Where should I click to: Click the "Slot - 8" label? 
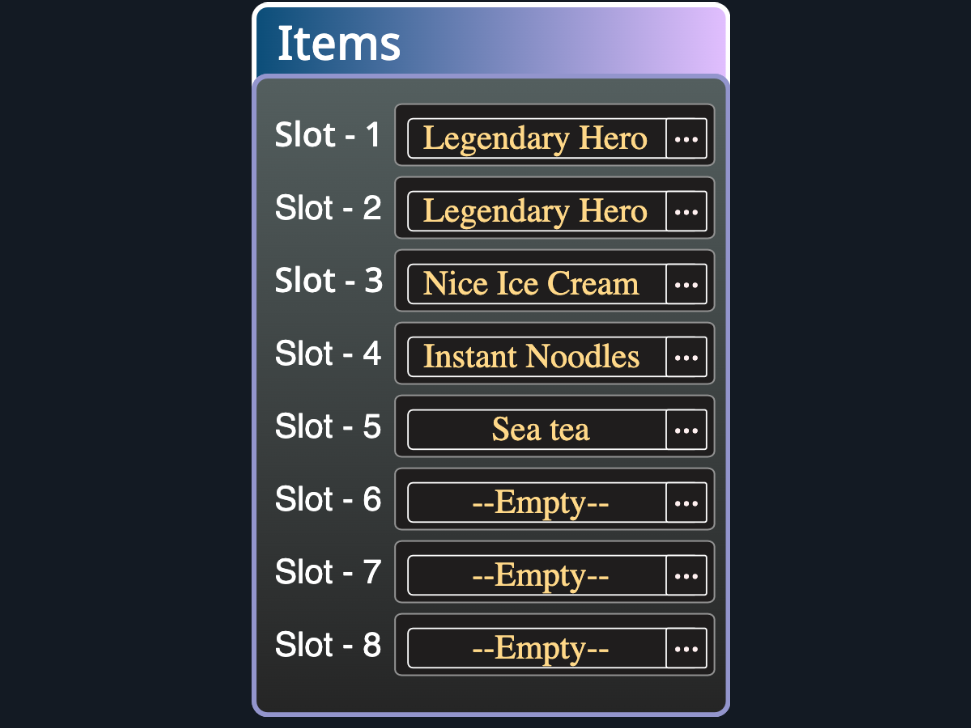click(328, 645)
